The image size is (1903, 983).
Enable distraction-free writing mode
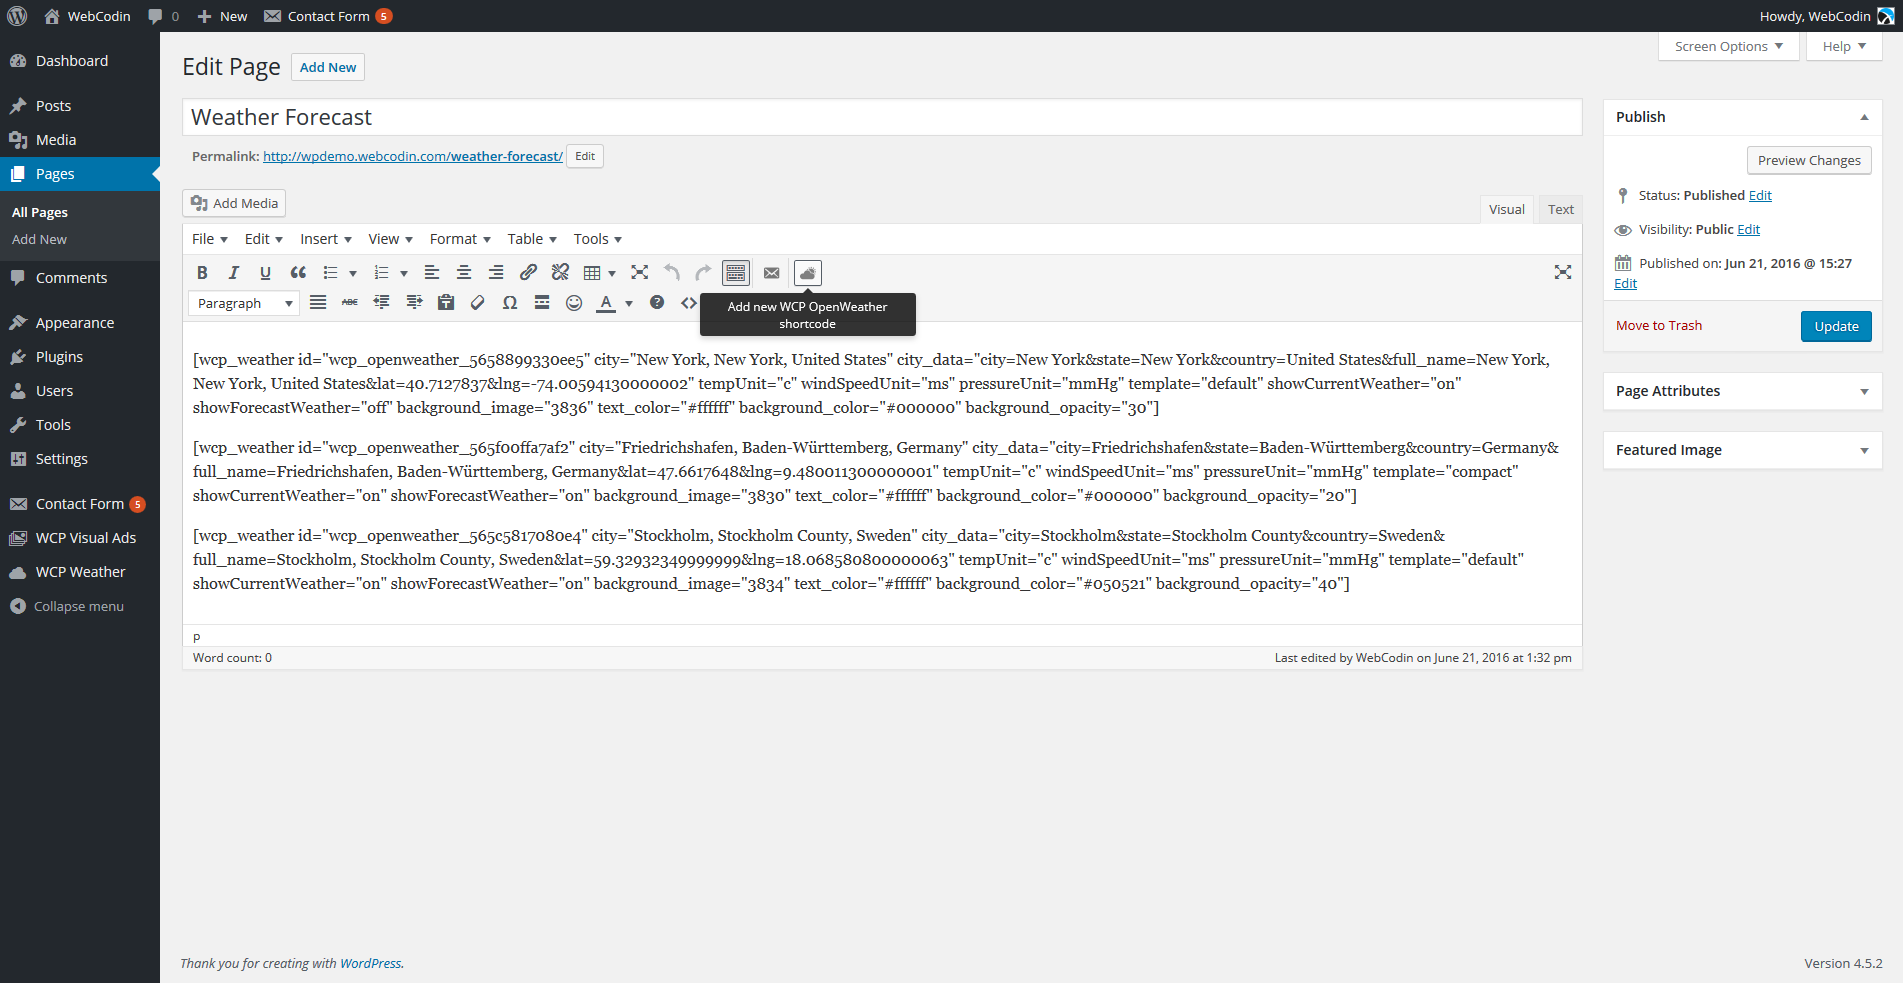(1563, 273)
